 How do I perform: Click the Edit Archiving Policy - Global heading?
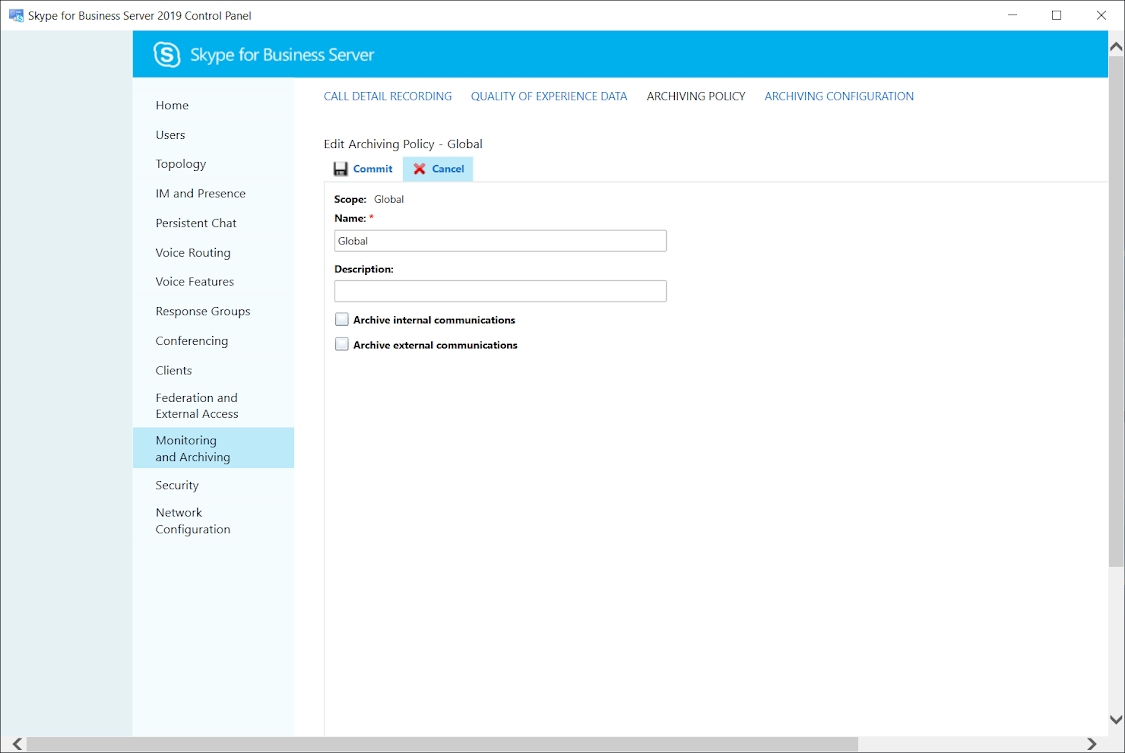pos(403,144)
